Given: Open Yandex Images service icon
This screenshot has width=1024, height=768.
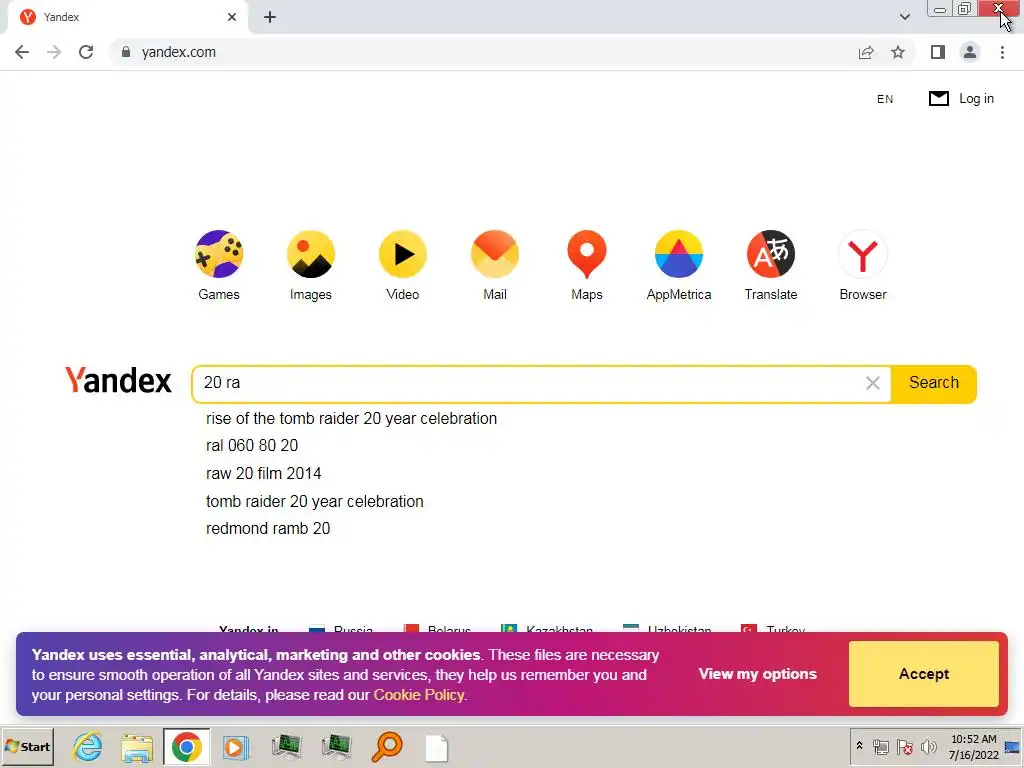Looking at the screenshot, I should point(311,255).
